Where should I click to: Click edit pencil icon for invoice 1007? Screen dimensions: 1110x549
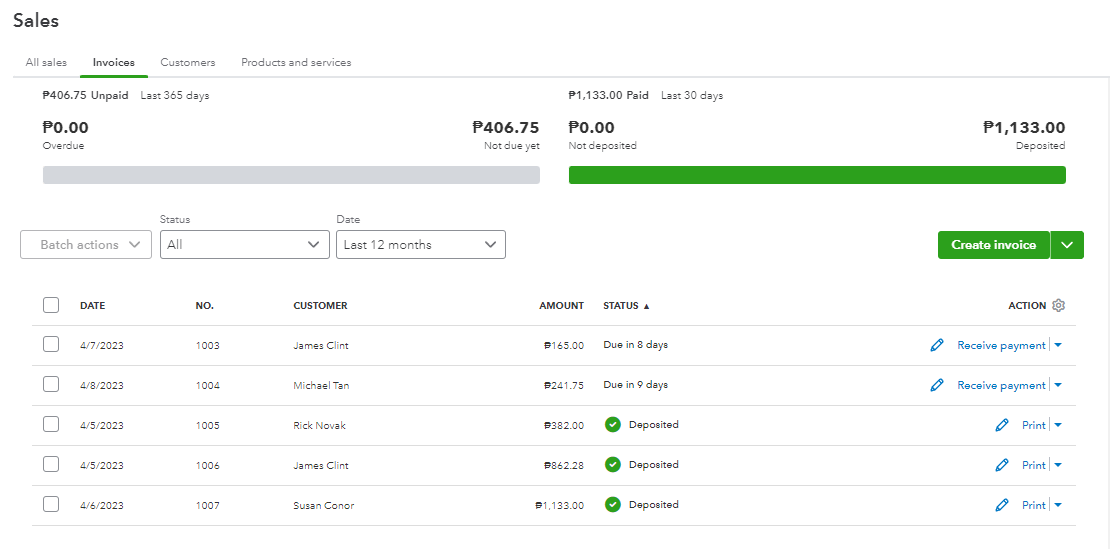1002,505
